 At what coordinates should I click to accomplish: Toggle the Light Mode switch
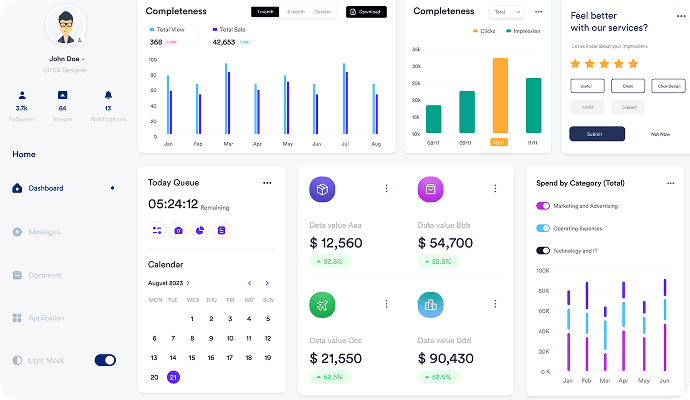[105, 360]
